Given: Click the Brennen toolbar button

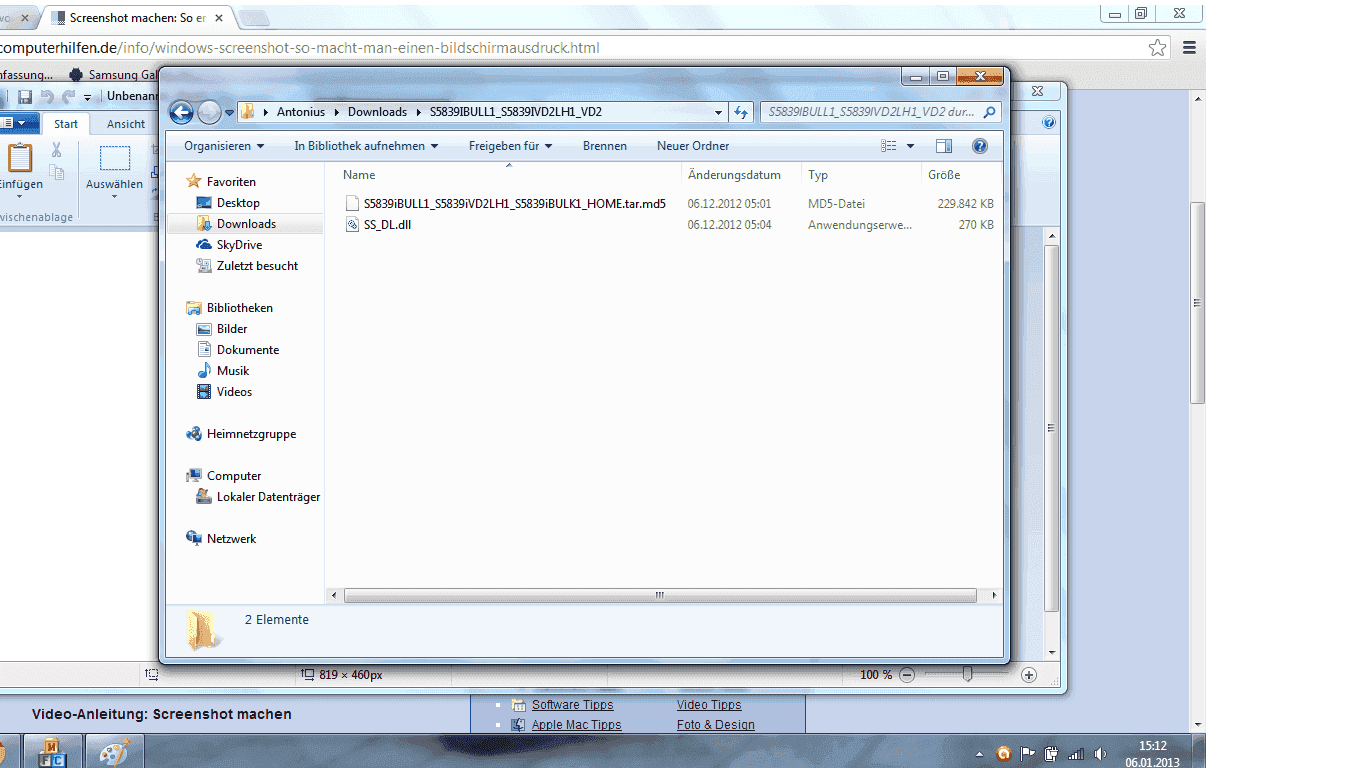Looking at the screenshot, I should [605, 146].
